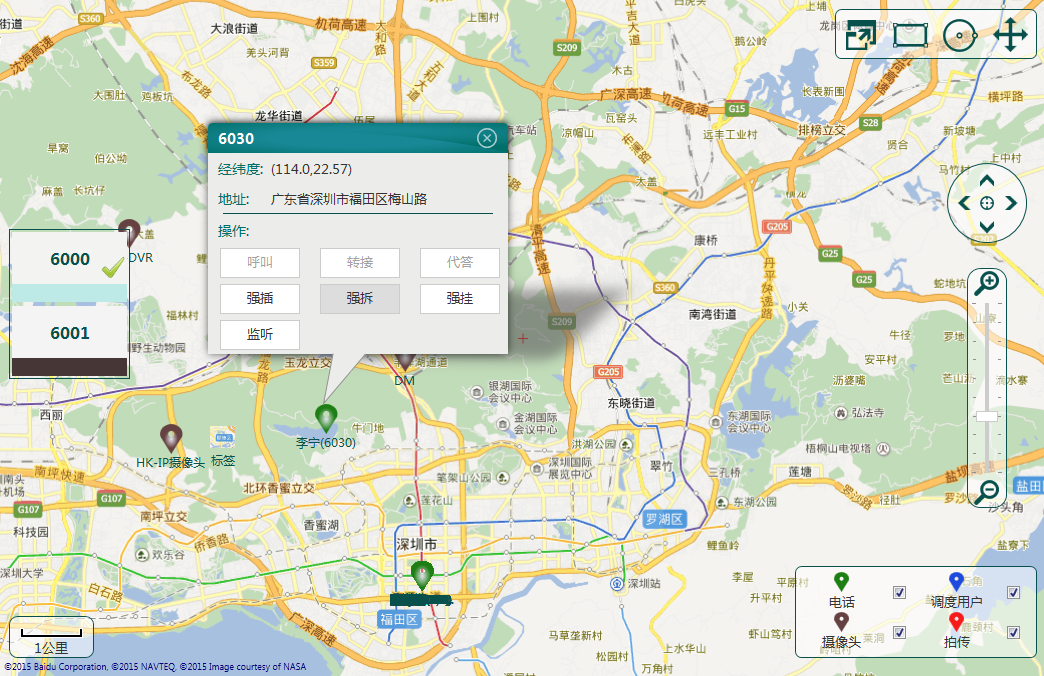Click the HK-IP摄像头 camera marker
This screenshot has width=1044, height=676.
point(172,438)
